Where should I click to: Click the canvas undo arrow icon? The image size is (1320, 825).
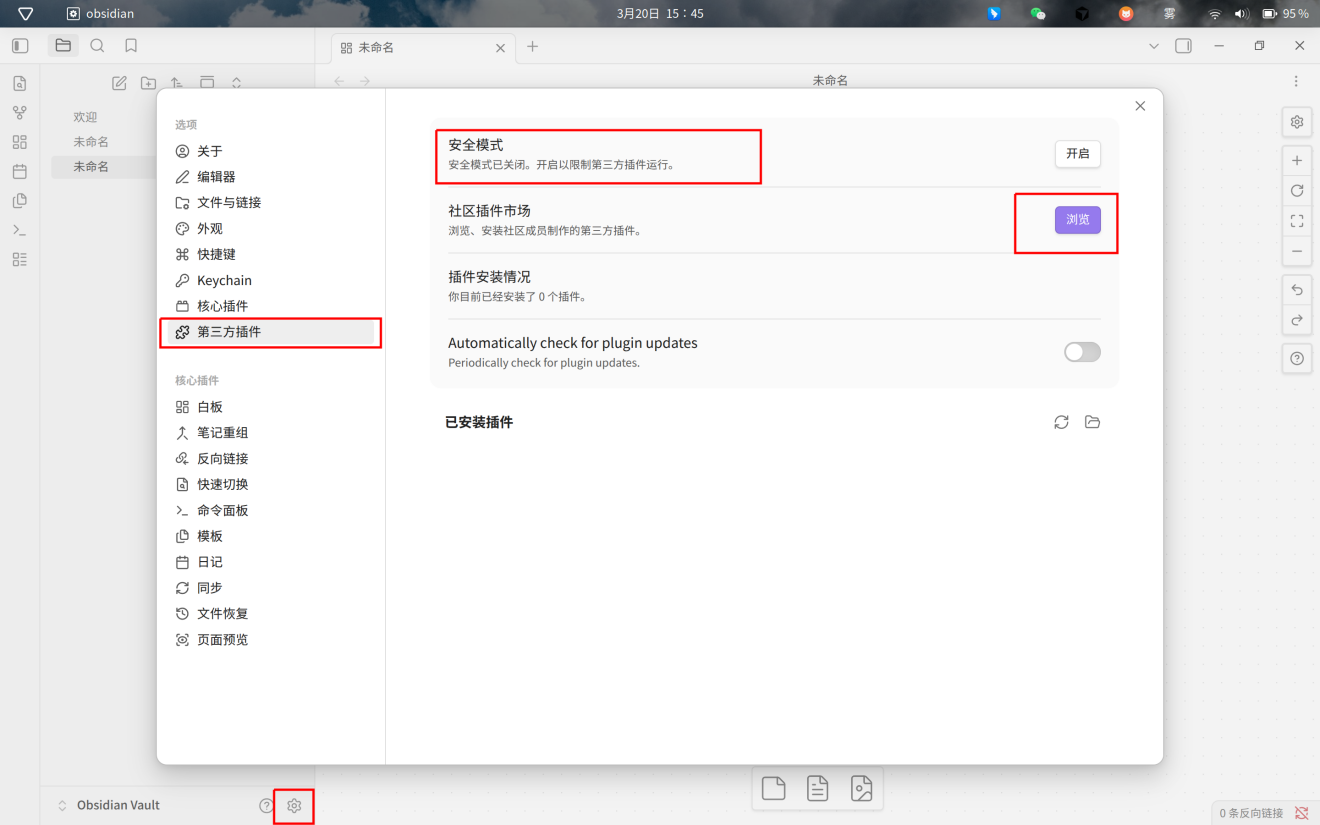point(1297,290)
